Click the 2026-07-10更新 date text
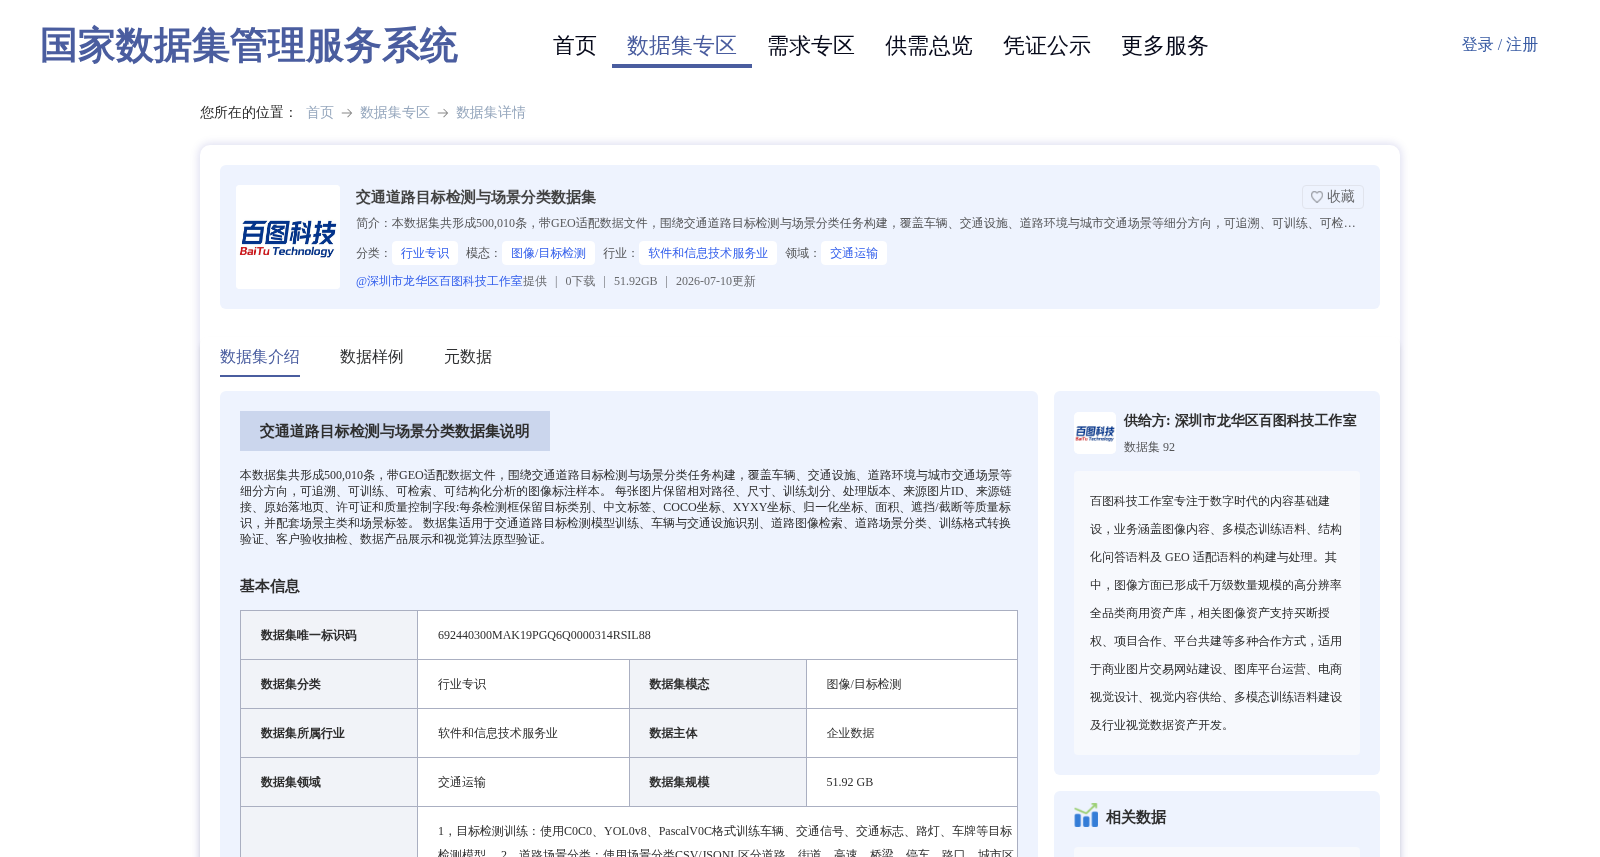This screenshot has height=857, width=1600. coord(716,281)
